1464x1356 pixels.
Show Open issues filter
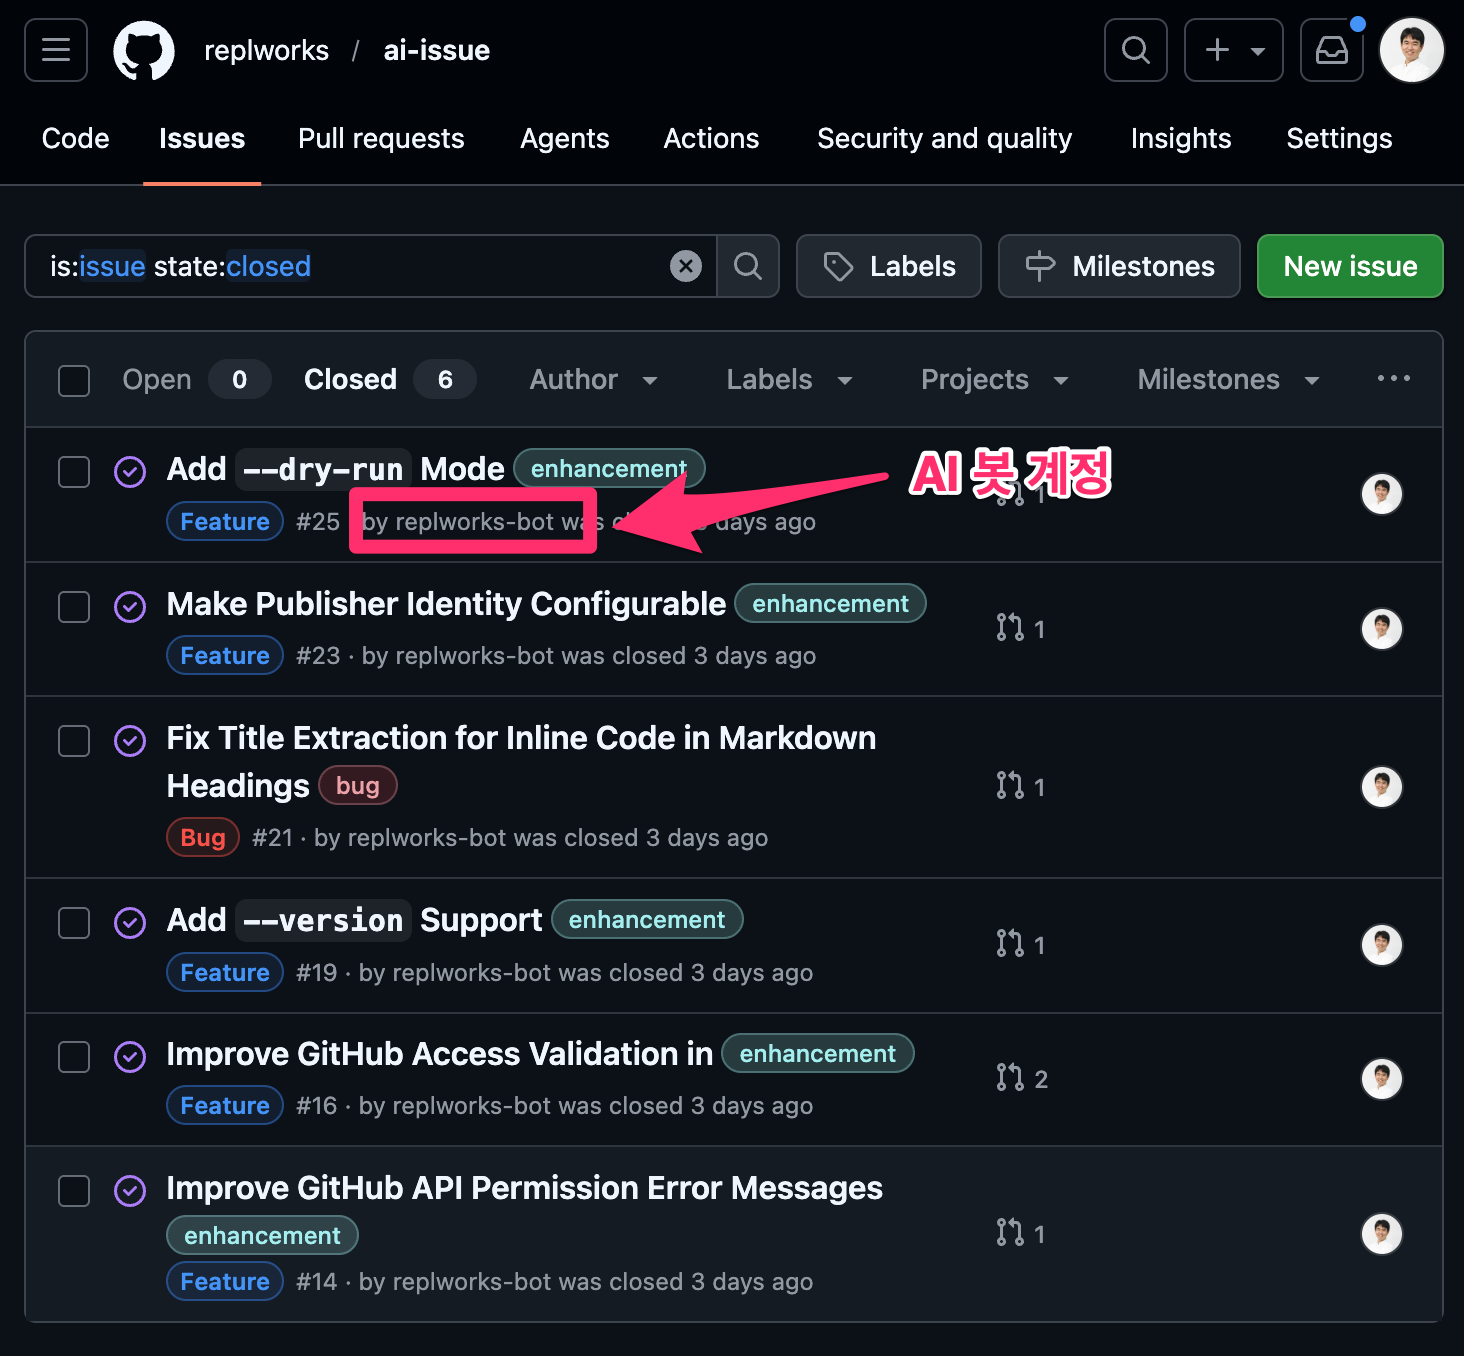click(x=196, y=380)
